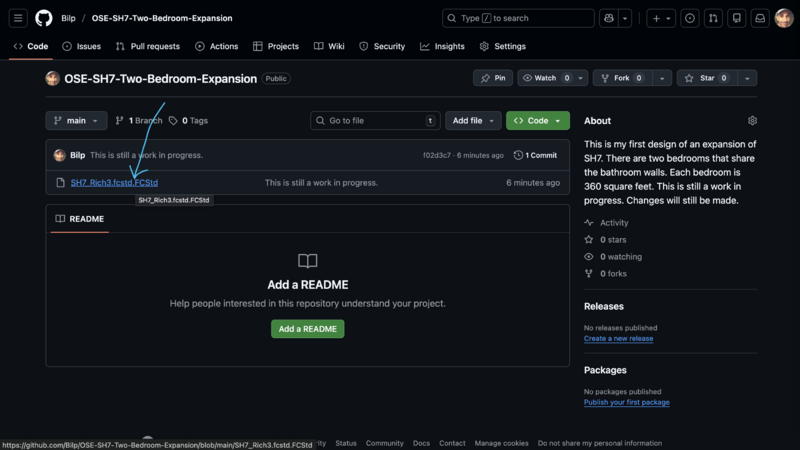The height and width of the screenshot is (450, 800).
Task: Open the Status footer link
Action: click(346, 443)
